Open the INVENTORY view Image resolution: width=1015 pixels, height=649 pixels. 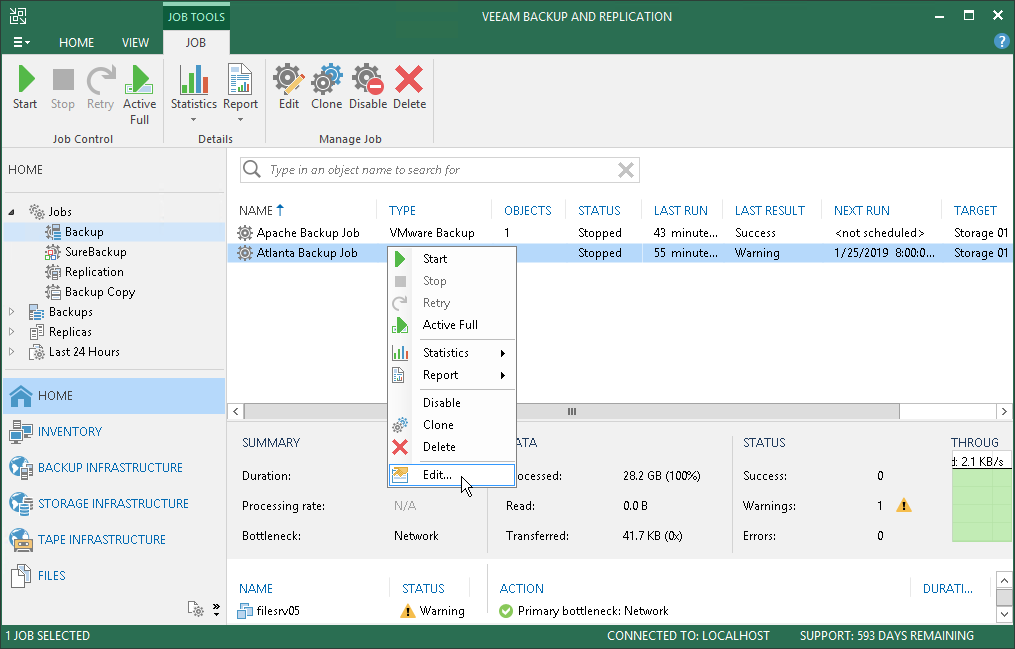[x=114, y=432]
